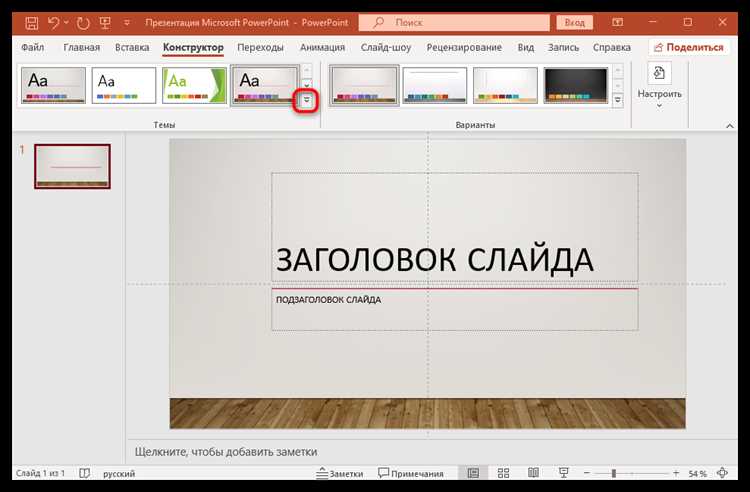This screenshot has height=492, width=750.
Task: Select the fourth highlighted theme thumbnail
Action: coord(265,85)
